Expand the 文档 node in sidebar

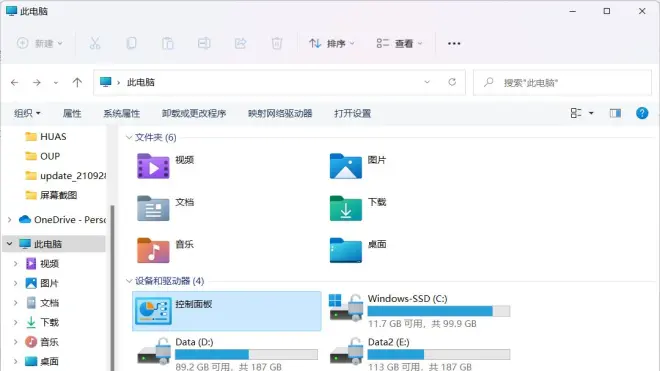click(x=16, y=303)
